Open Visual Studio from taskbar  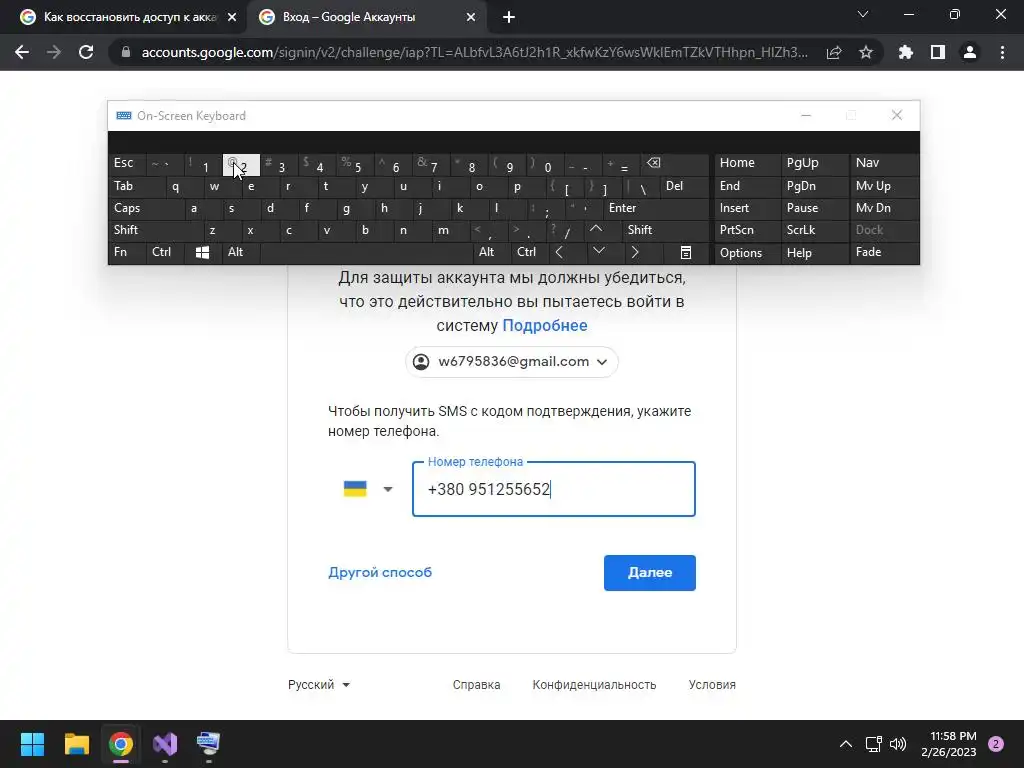(165, 744)
